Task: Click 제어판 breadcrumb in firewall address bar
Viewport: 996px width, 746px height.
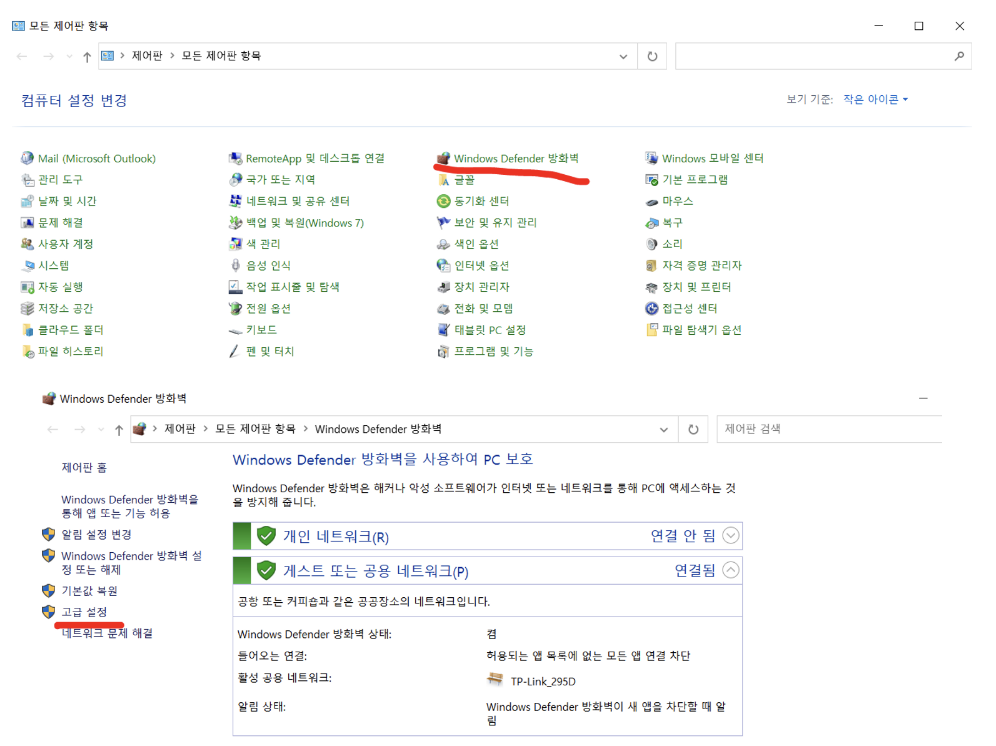Action: point(180,430)
